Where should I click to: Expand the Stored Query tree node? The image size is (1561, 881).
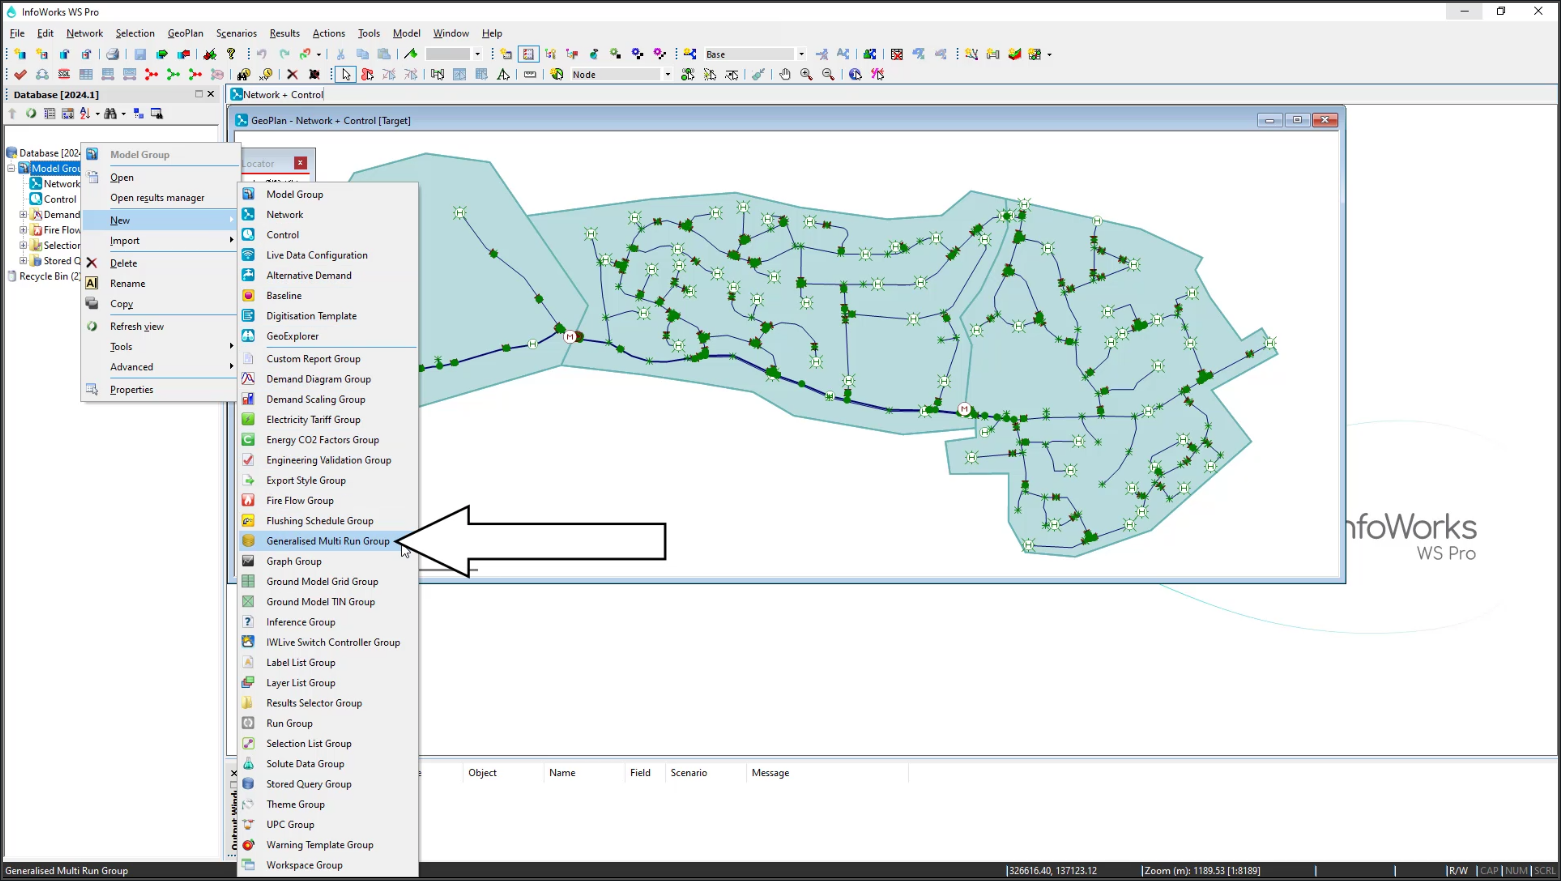[23, 261]
